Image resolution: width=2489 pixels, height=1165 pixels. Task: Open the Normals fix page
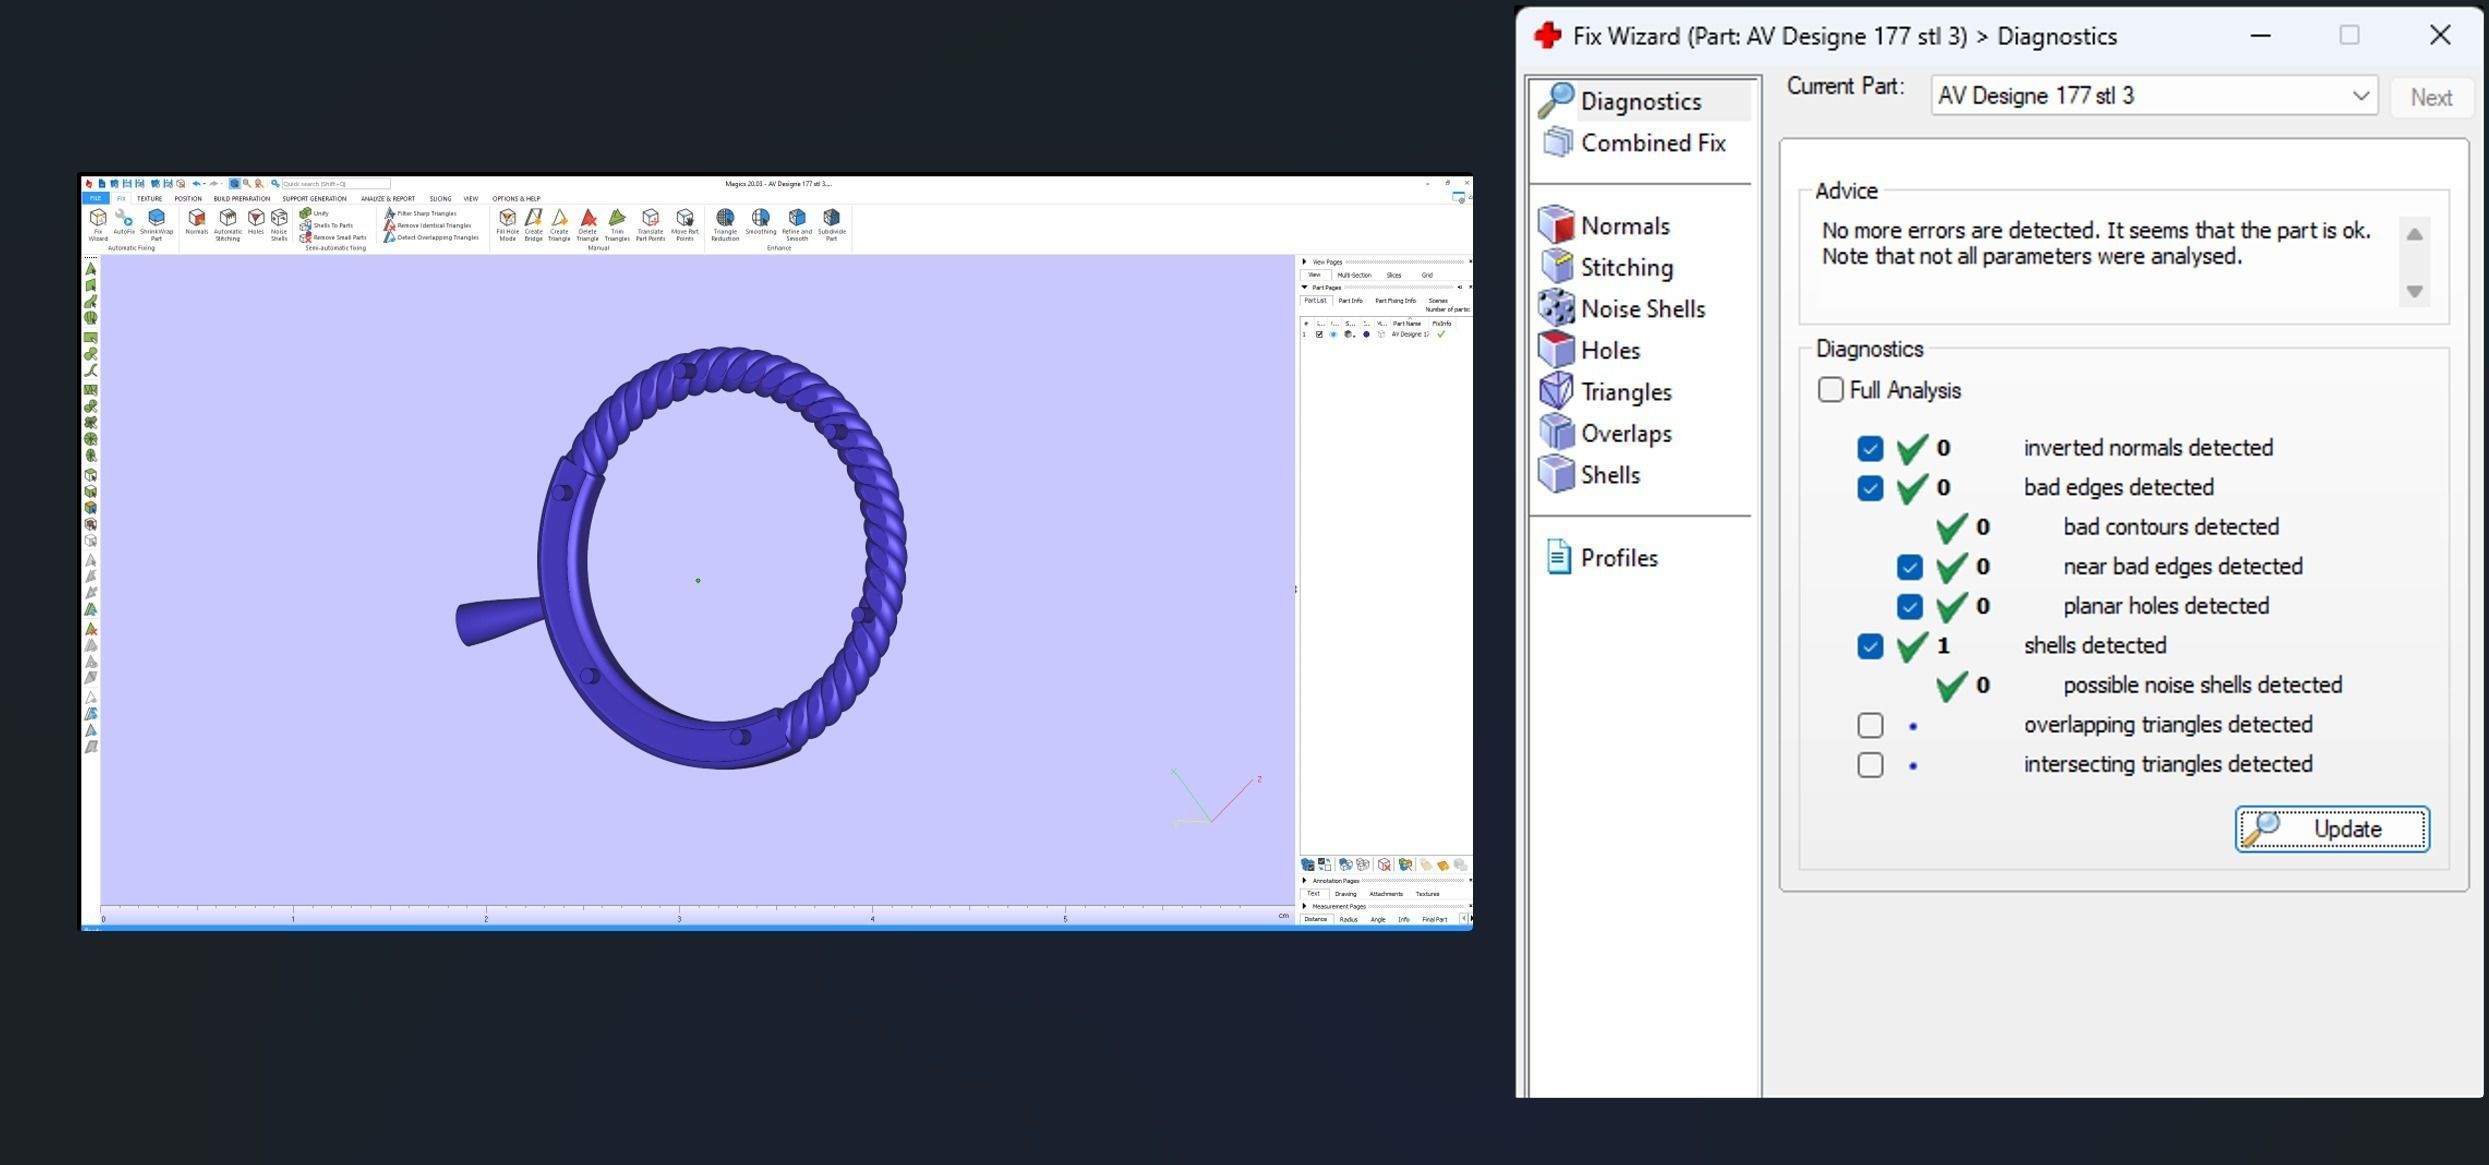(1623, 226)
